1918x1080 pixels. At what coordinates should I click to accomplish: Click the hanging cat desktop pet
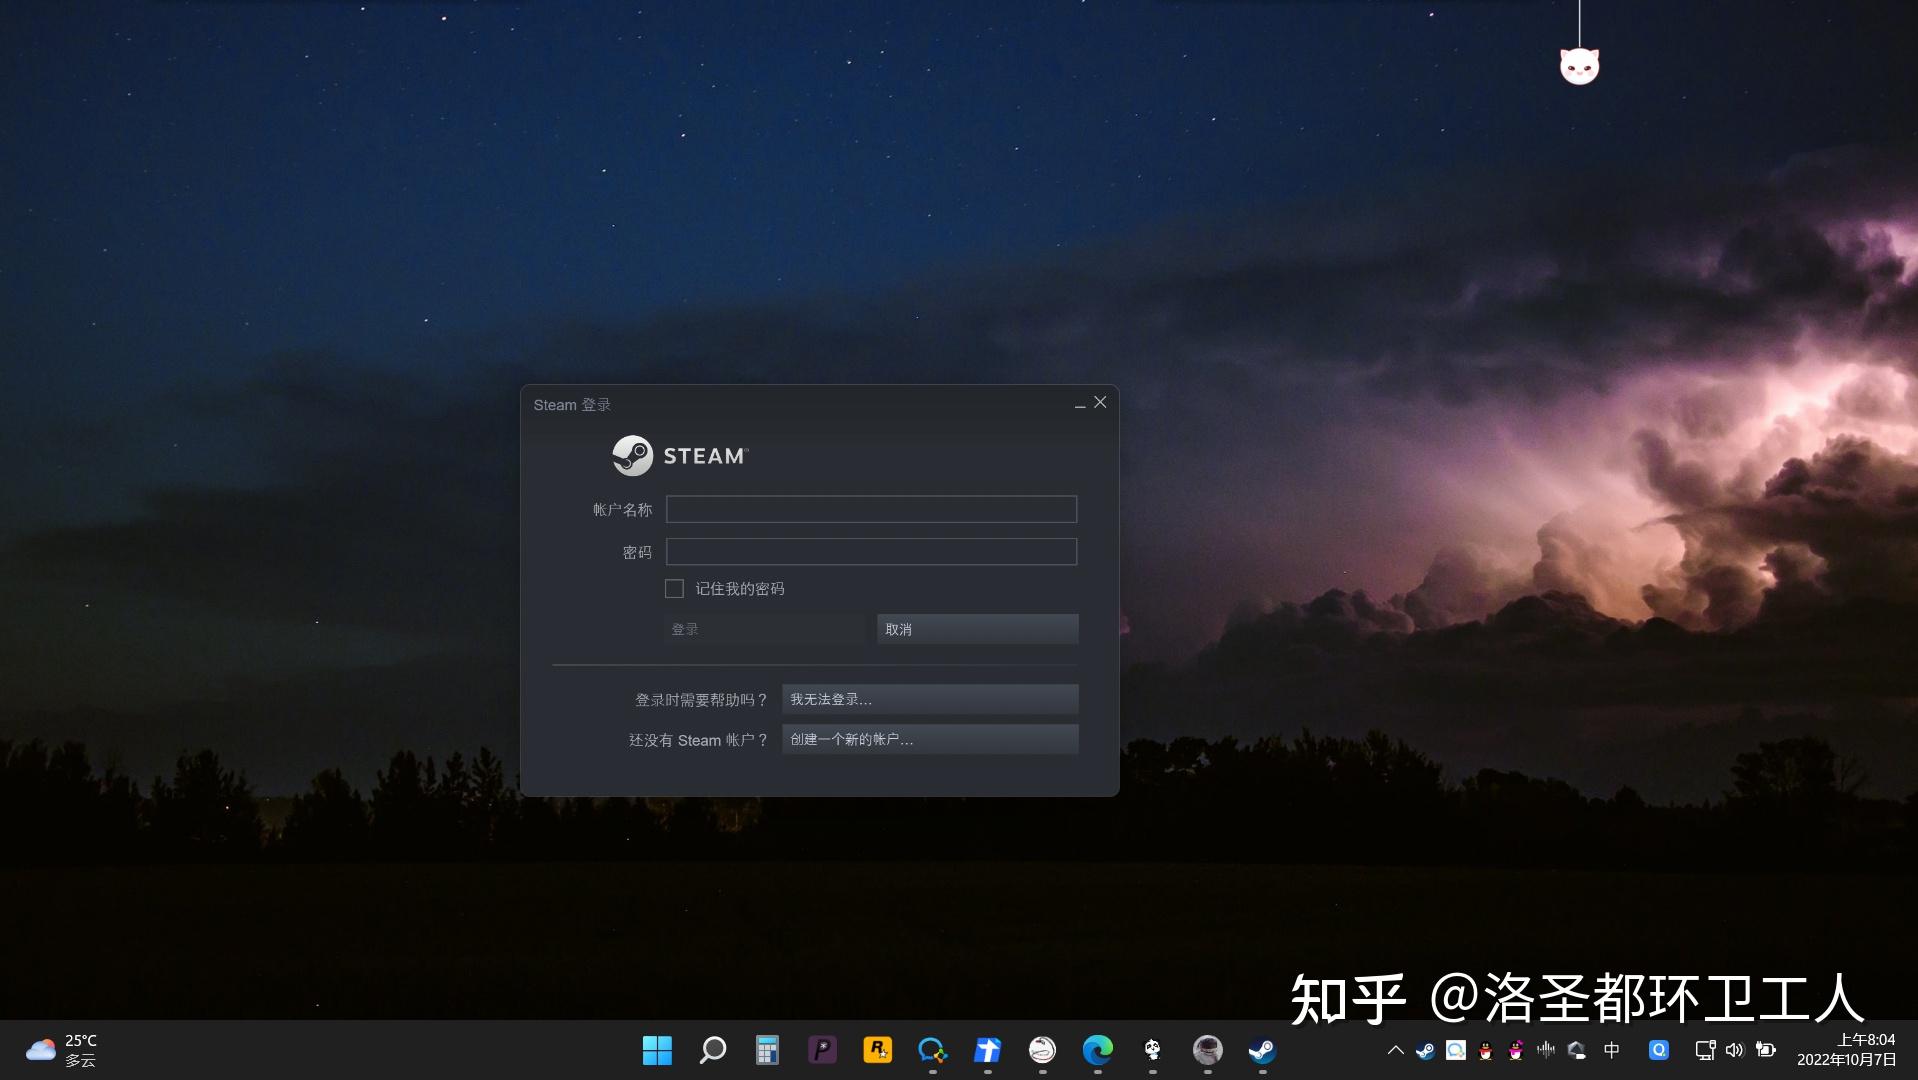coord(1579,66)
